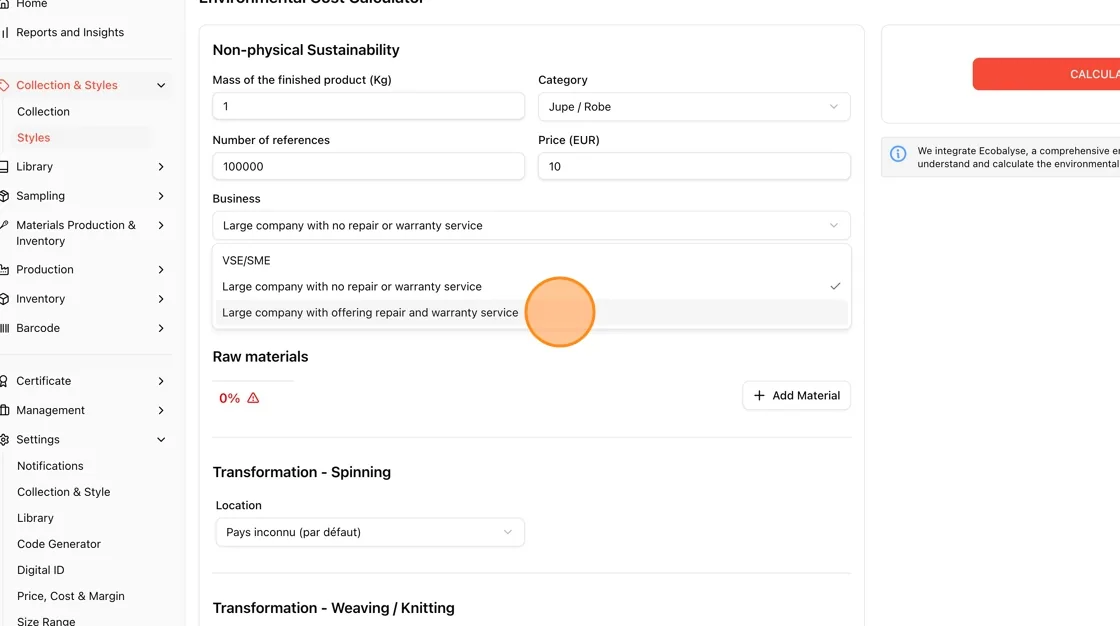Click the Library book icon in sidebar
Viewport: 1120px width, 626px height.
point(4,167)
